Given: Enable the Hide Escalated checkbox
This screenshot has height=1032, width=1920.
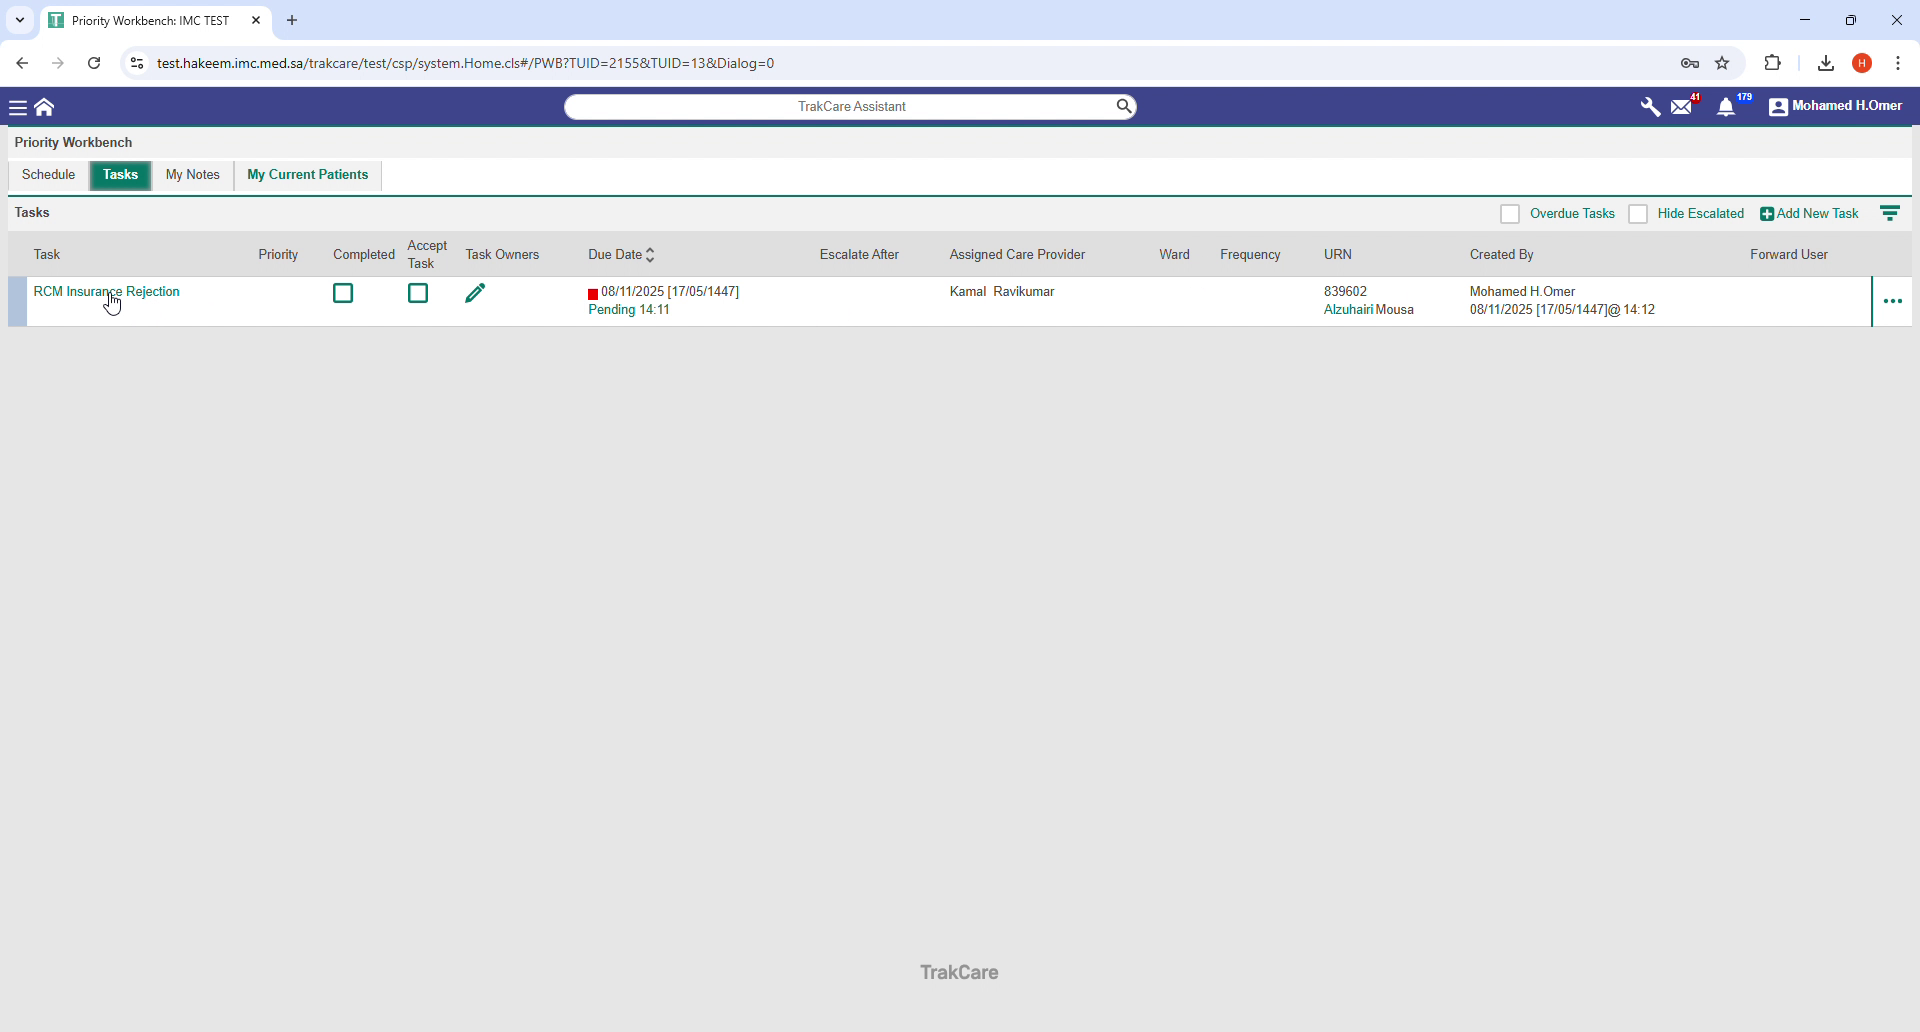Looking at the screenshot, I should point(1639,214).
